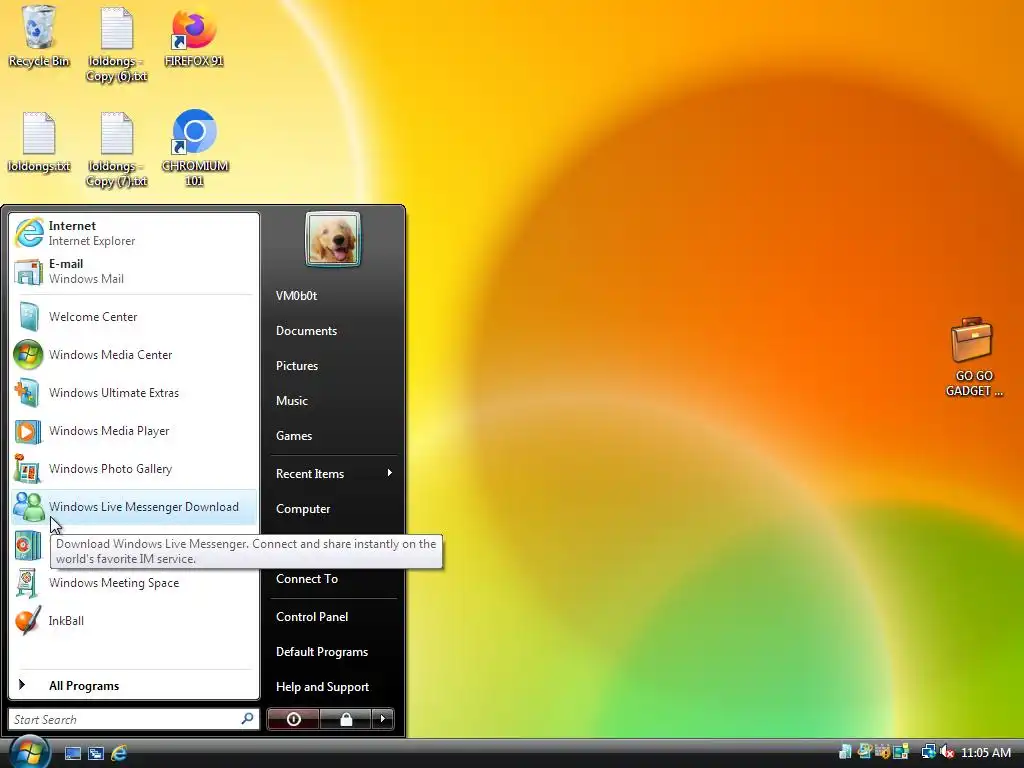This screenshot has width=1024, height=768.
Task: Expand All Programs list
Action: tap(134, 685)
